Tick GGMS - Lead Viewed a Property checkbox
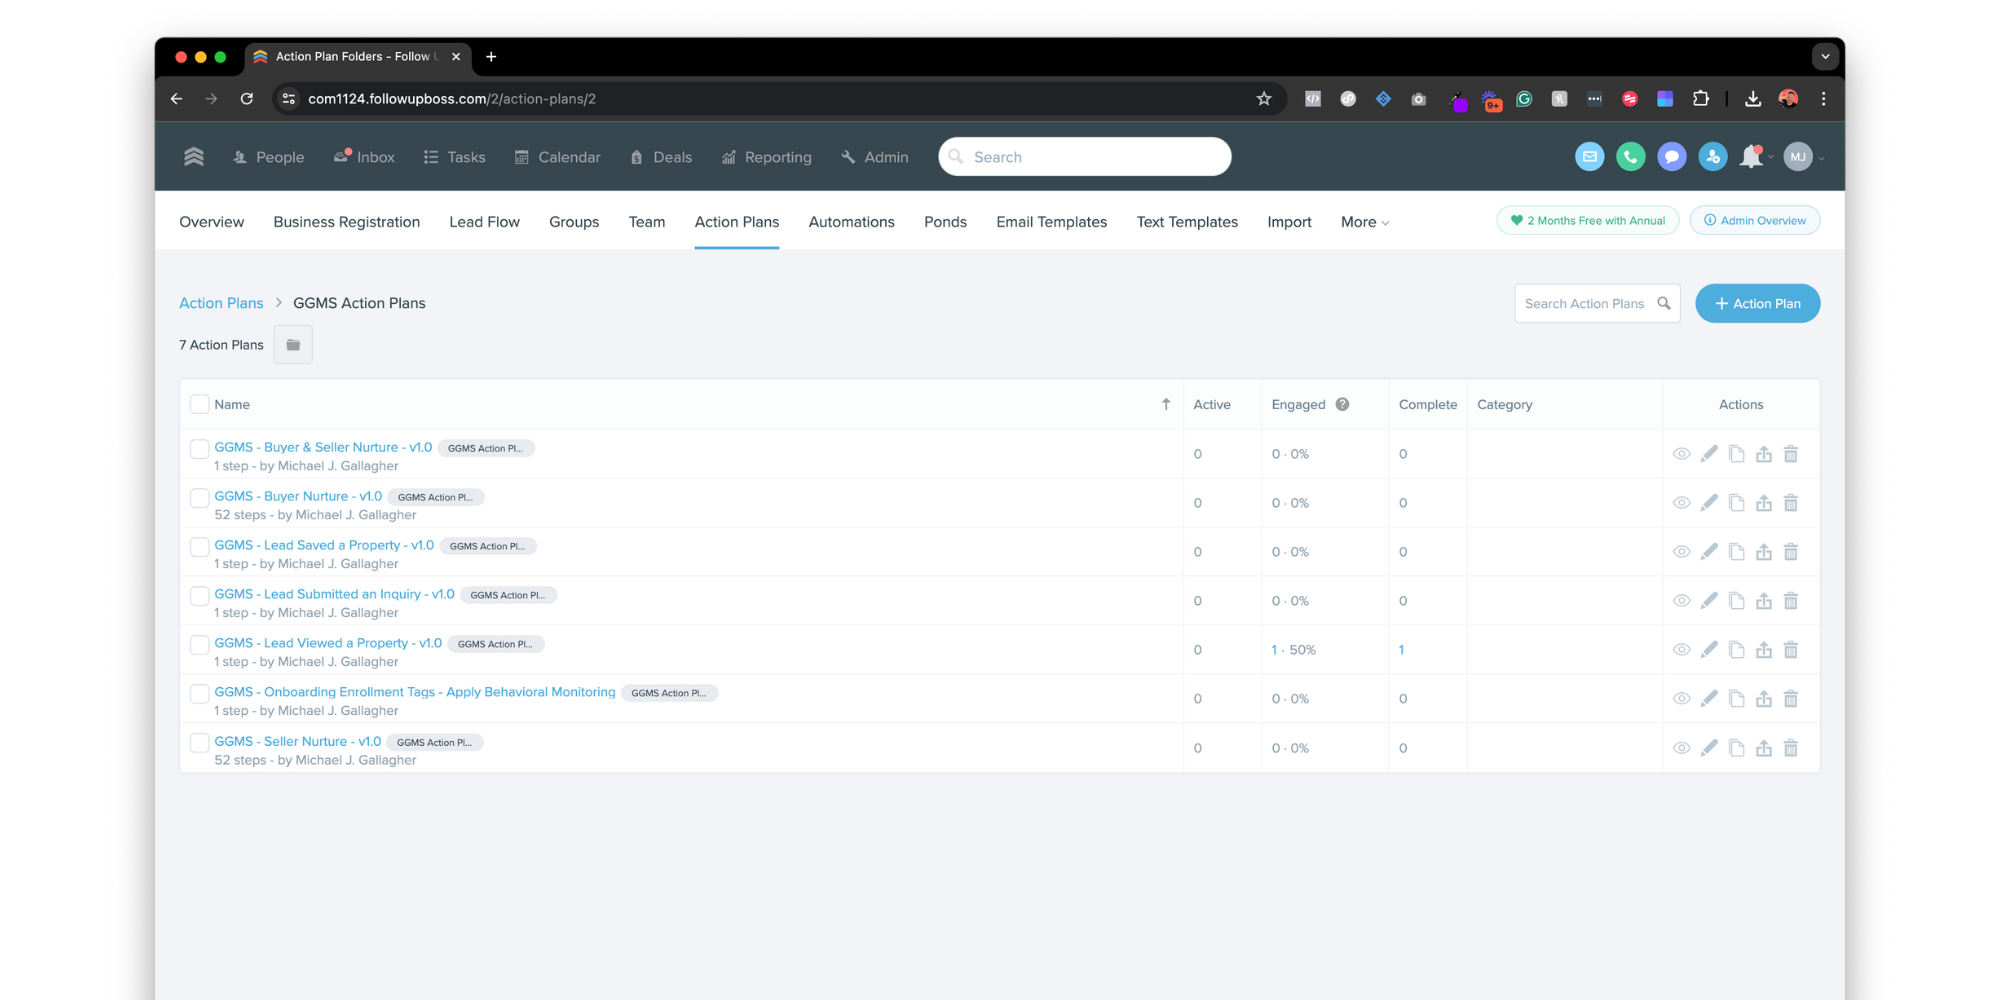The image size is (2000, 1000). coord(200,645)
